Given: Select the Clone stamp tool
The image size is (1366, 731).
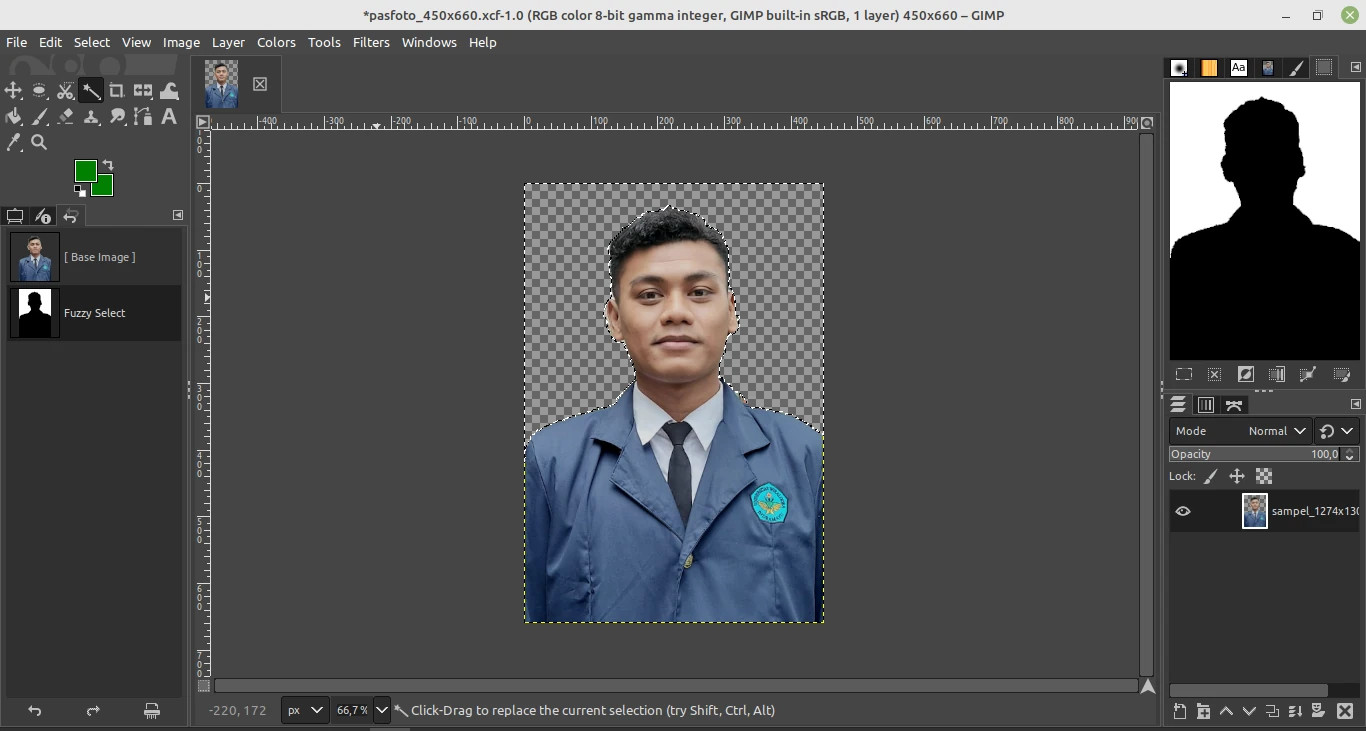Looking at the screenshot, I should pos(91,117).
